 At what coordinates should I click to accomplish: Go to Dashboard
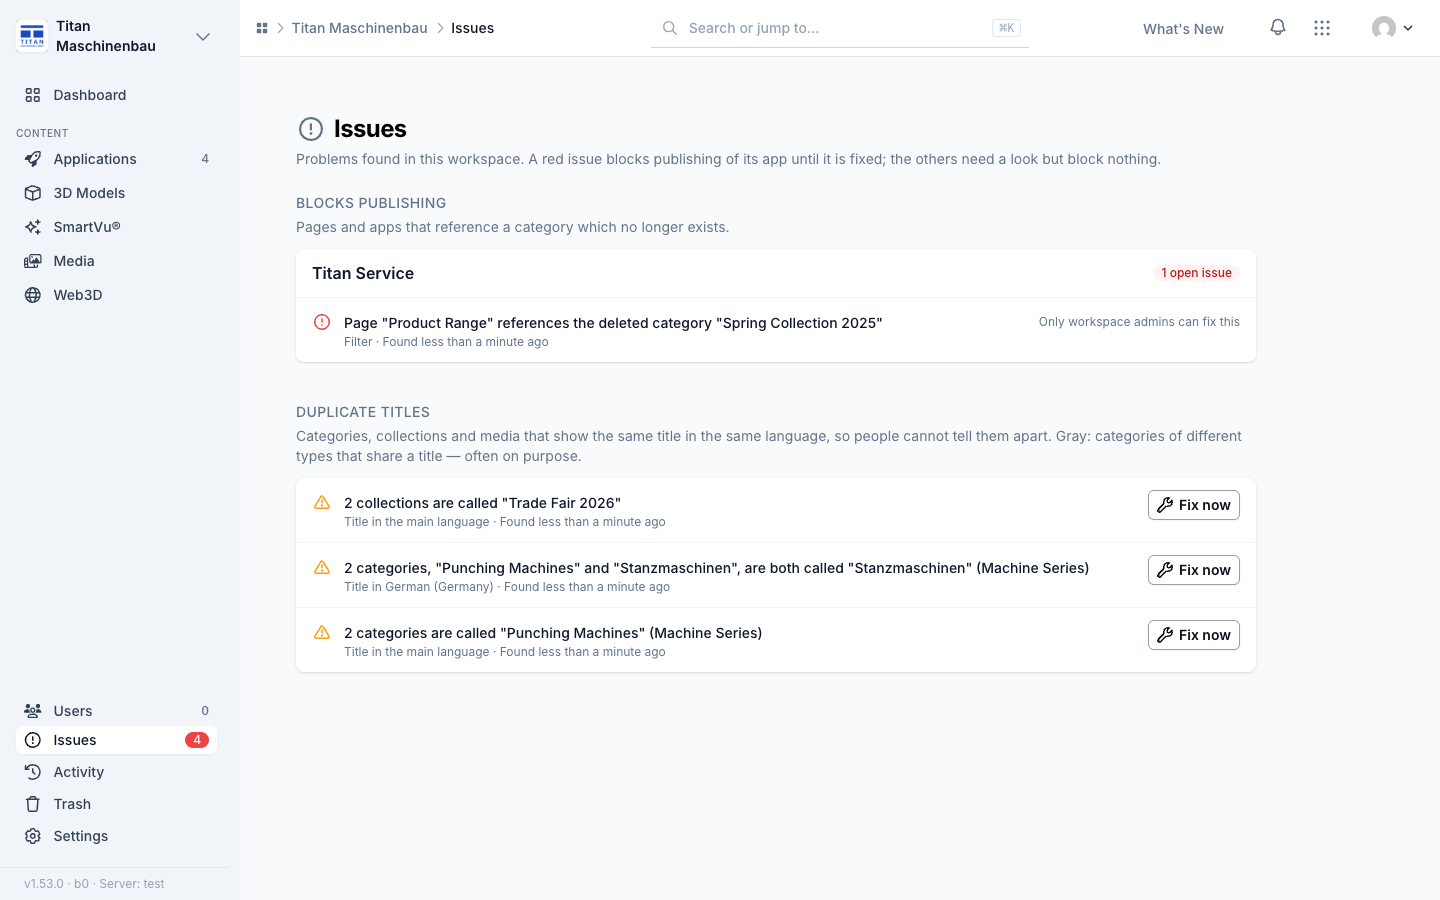pyautogui.click(x=116, y=95)
